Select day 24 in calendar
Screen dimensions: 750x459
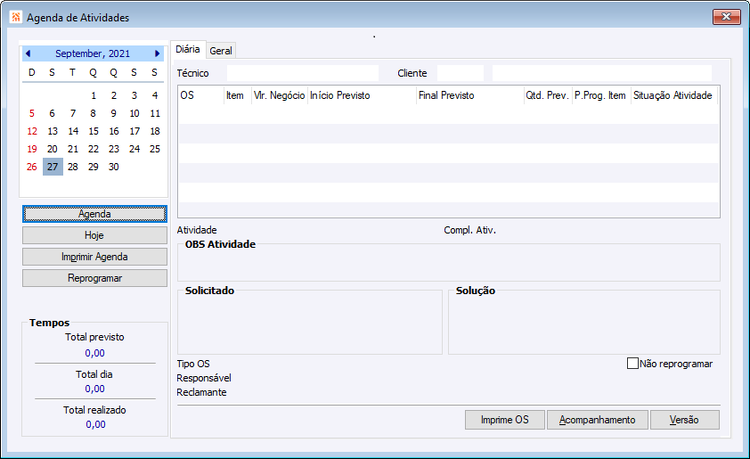click(x=134, y=149)
